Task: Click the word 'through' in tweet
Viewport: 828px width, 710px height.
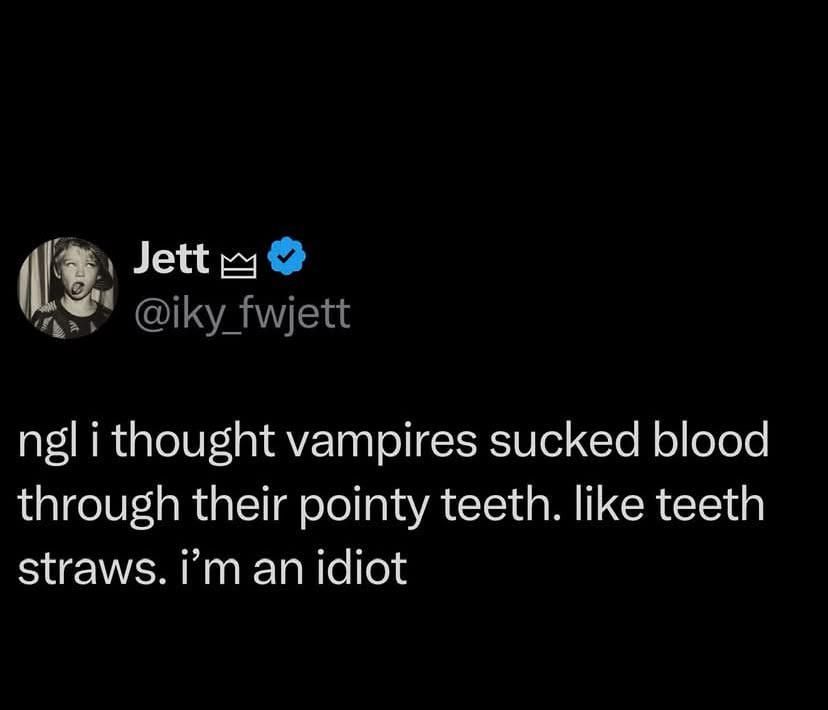Action: (99, 506)
